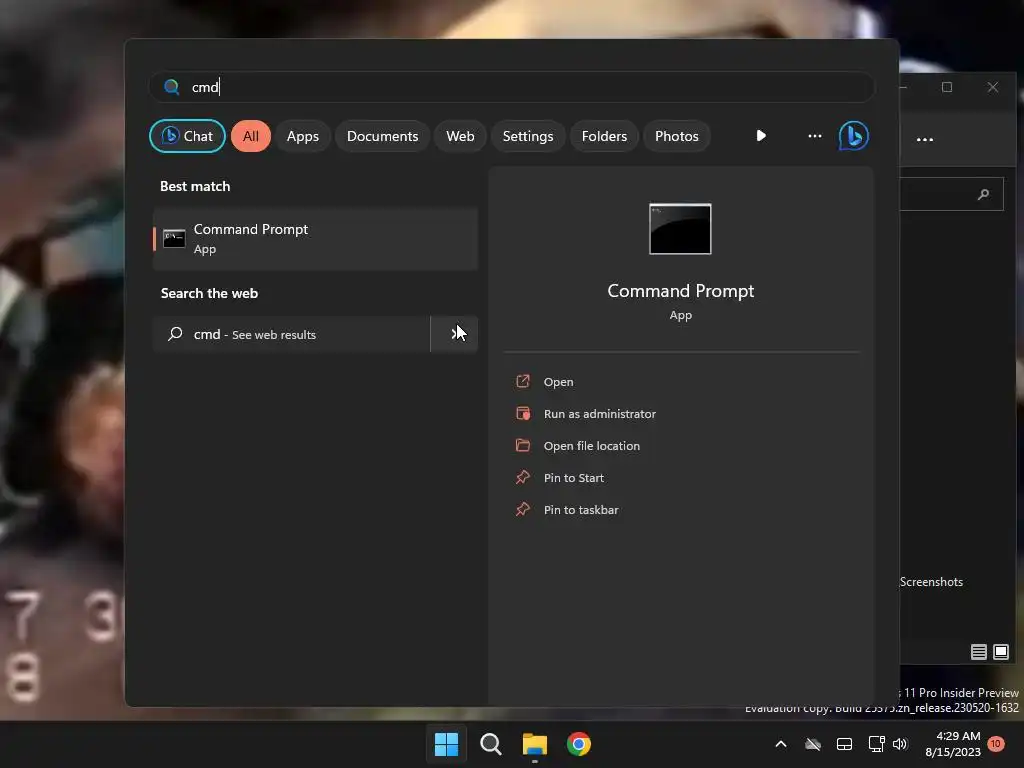Open cmd See web results entry

292,334
